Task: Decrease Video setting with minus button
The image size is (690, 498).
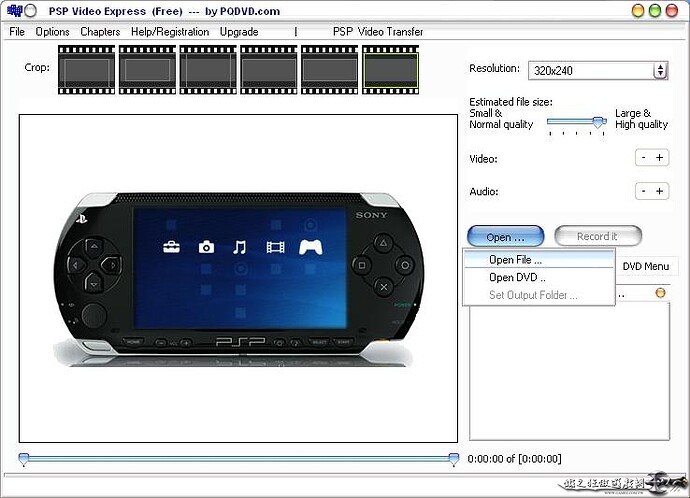Action: click(x=644, y=157)
